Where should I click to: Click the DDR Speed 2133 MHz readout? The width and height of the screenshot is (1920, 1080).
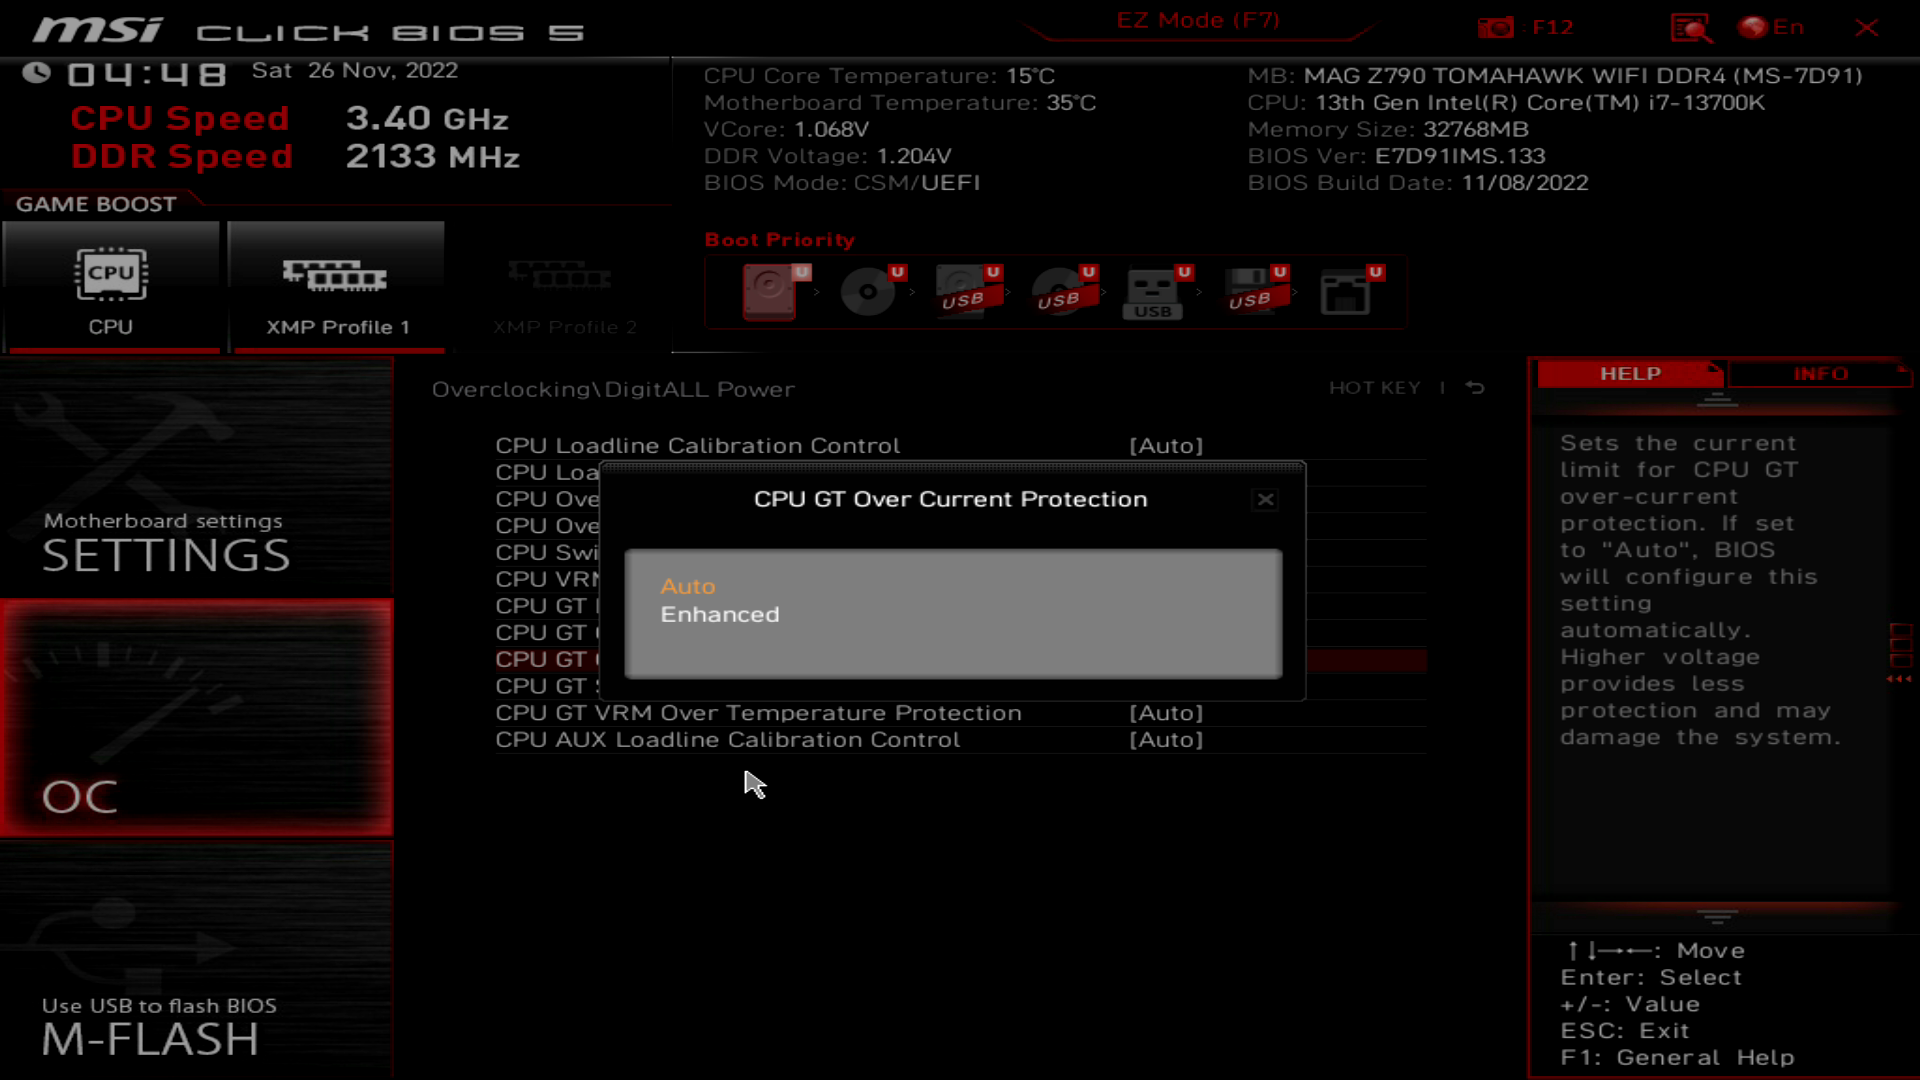click(295, 156)
